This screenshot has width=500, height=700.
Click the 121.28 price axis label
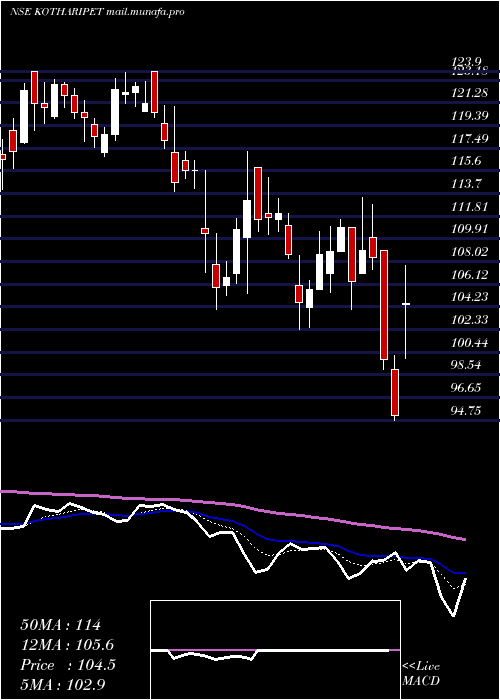click(469, 93)
